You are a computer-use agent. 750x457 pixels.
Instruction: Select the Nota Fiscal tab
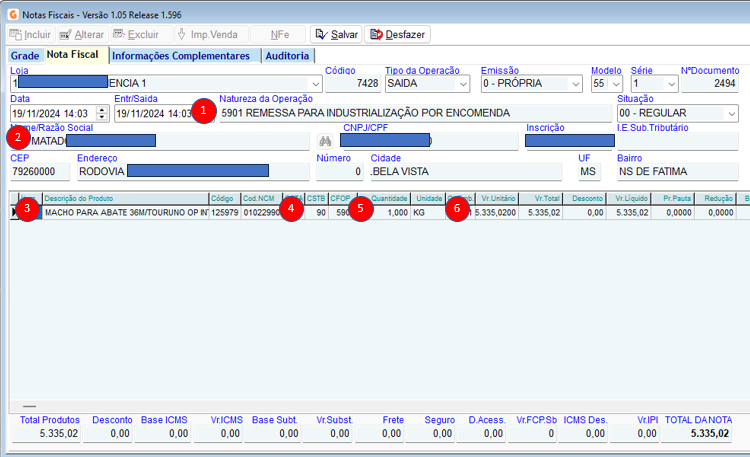73,55
